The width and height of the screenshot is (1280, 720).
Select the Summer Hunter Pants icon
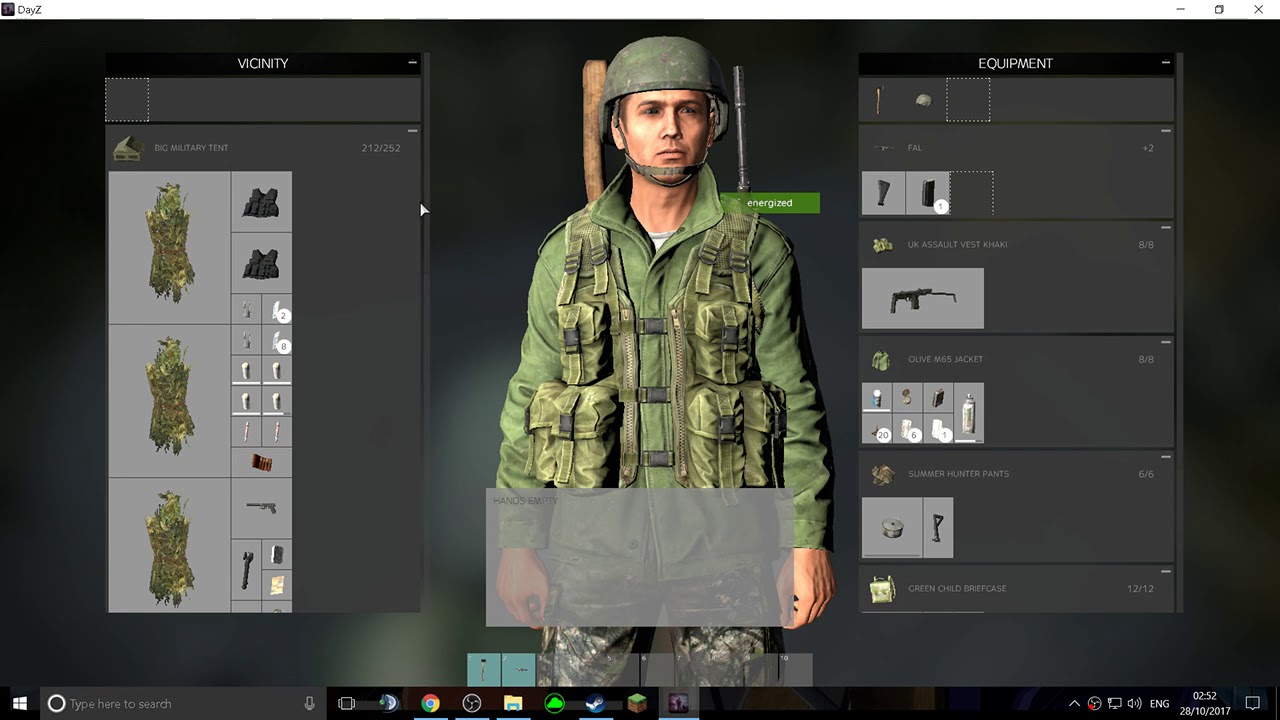883,474
